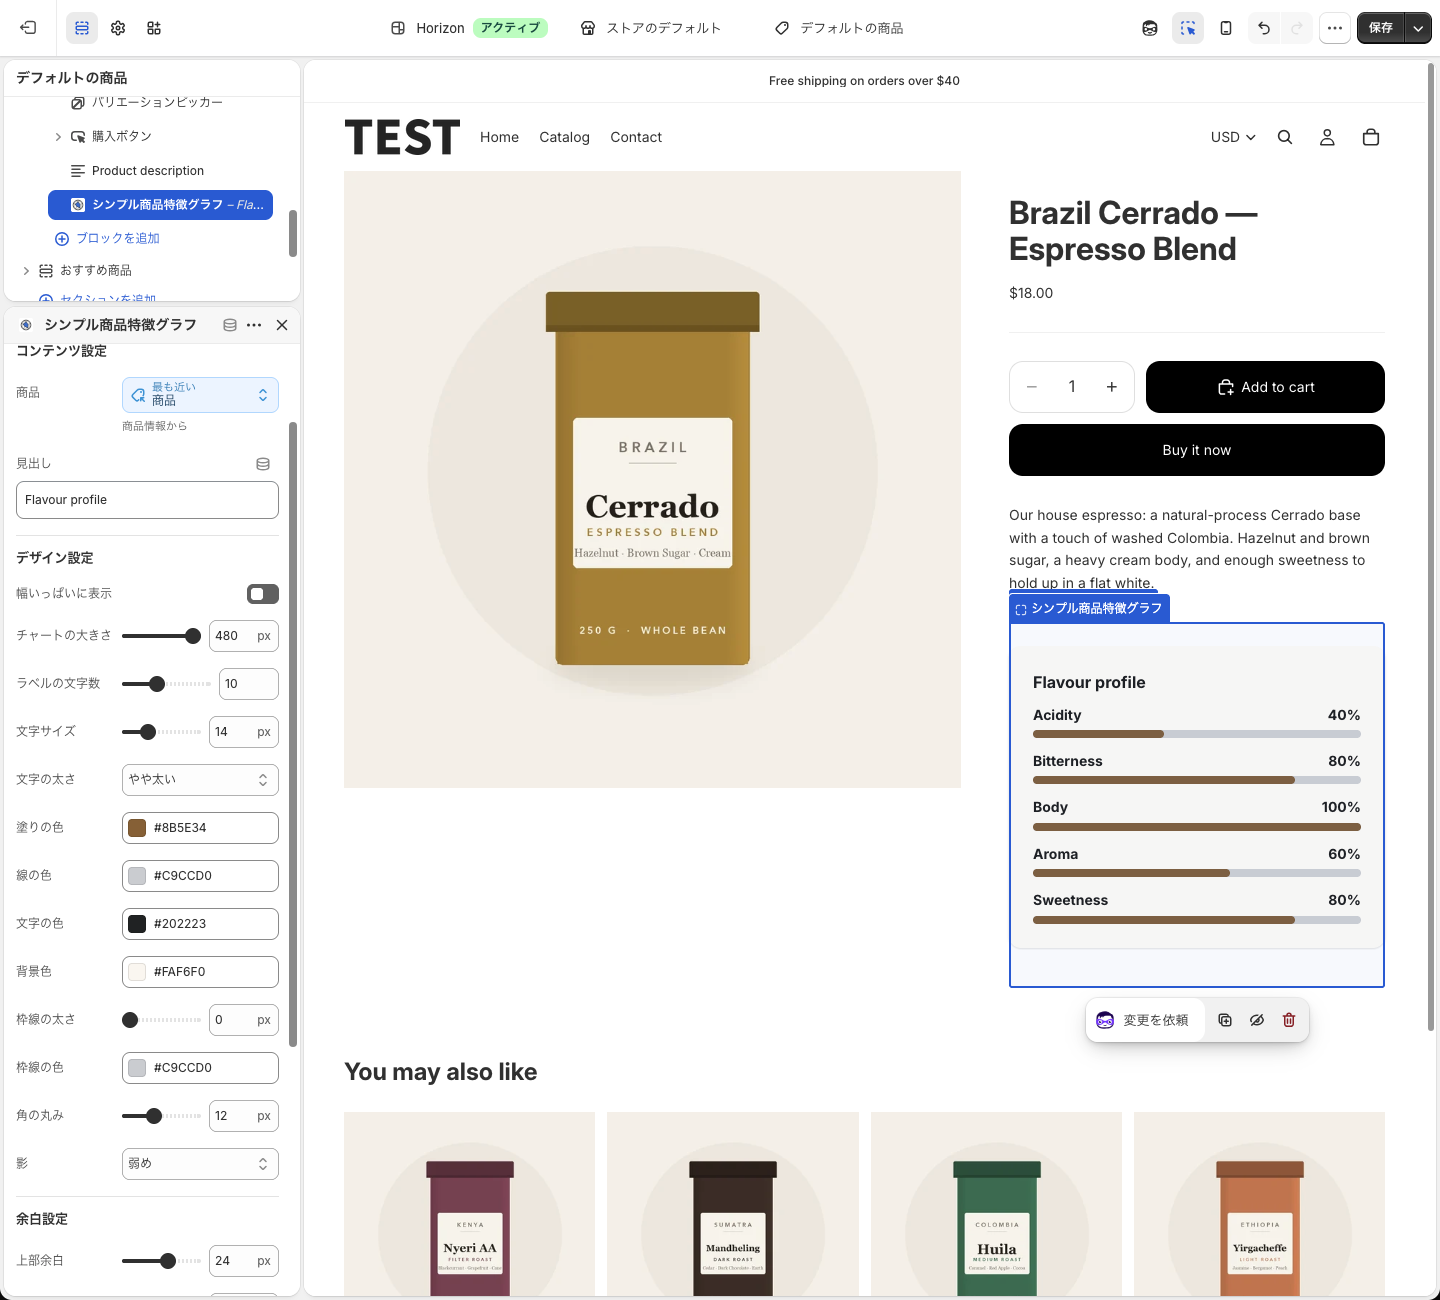This screenshot has height=1300, width=1440.
Task: Click the 保存 button
Action: point(1381,28)
